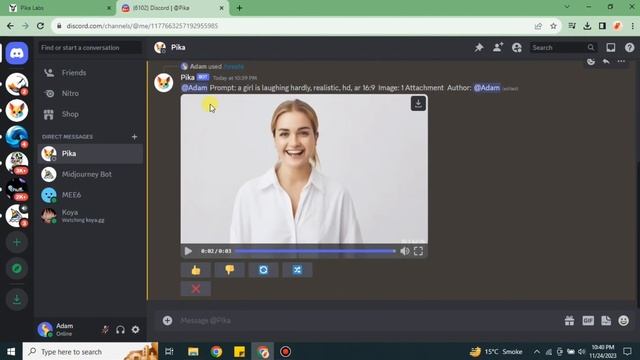
Task: Open the Midjourney Bot conversation
Action: pyautogui.click(x=90, y=174)
